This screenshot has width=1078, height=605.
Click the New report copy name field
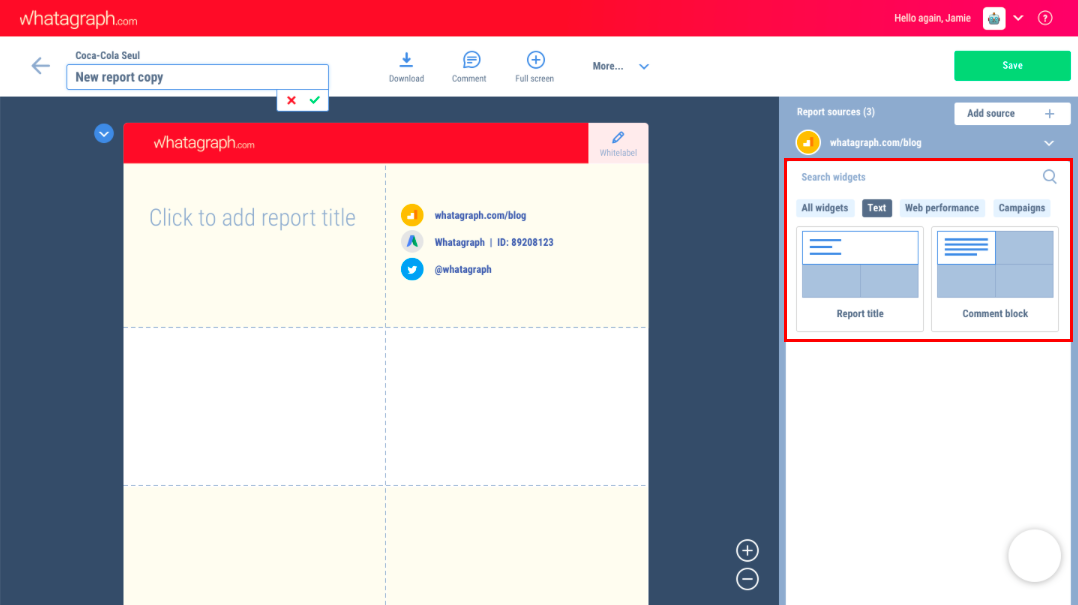click(197, 77)
